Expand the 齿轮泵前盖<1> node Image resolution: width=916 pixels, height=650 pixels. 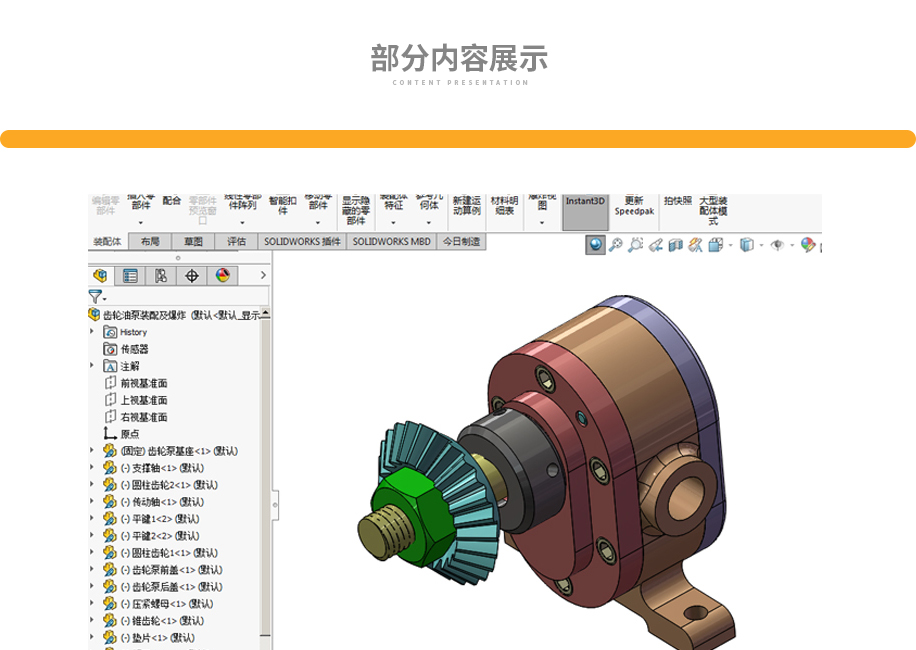coord(92,569)
